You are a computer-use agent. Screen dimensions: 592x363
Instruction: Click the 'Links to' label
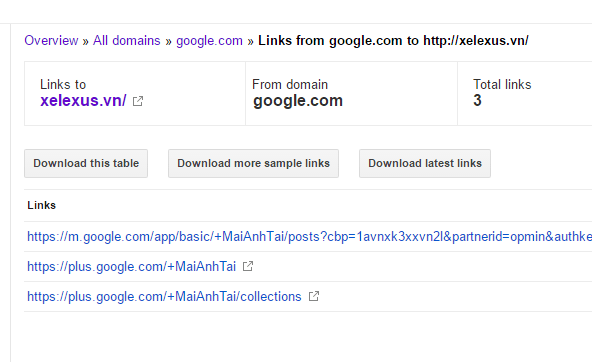click(x=63, y=84)
